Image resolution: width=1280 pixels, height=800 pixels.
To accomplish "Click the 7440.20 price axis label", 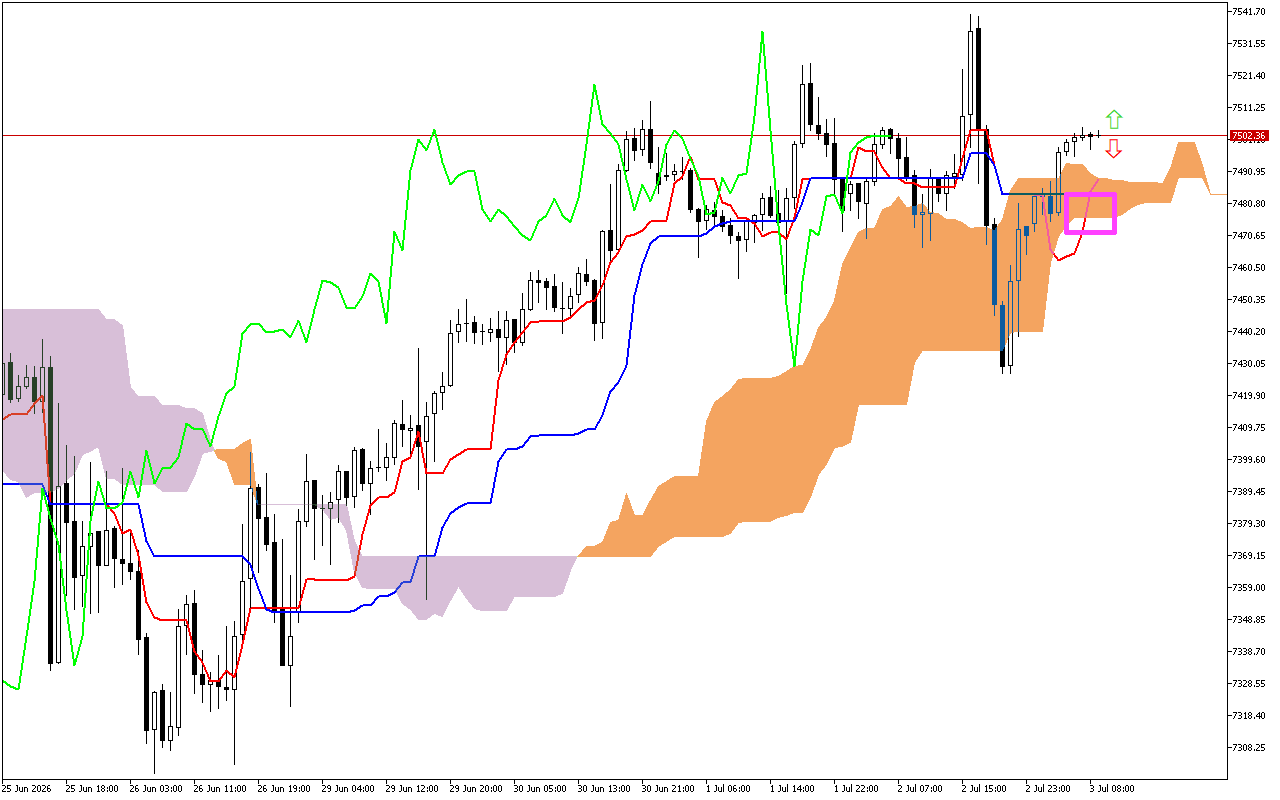I will point(1249,332).
